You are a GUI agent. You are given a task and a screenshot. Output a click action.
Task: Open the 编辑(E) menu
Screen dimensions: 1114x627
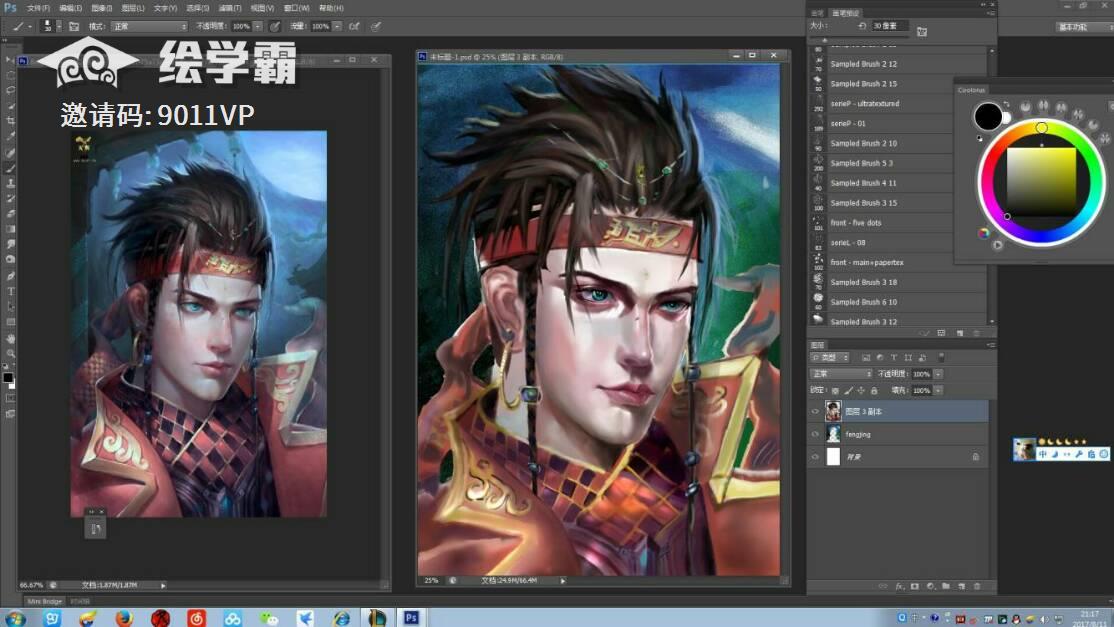click(x=70, y=8)
